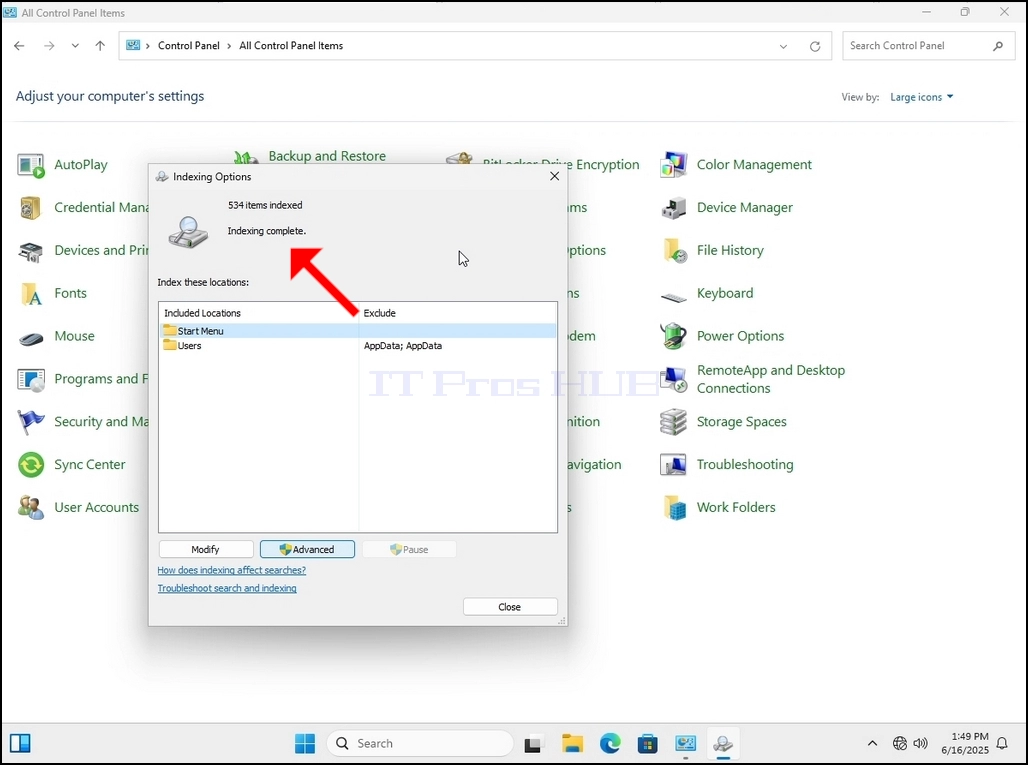Open the User Accounts icon

[x=30, y=507]
